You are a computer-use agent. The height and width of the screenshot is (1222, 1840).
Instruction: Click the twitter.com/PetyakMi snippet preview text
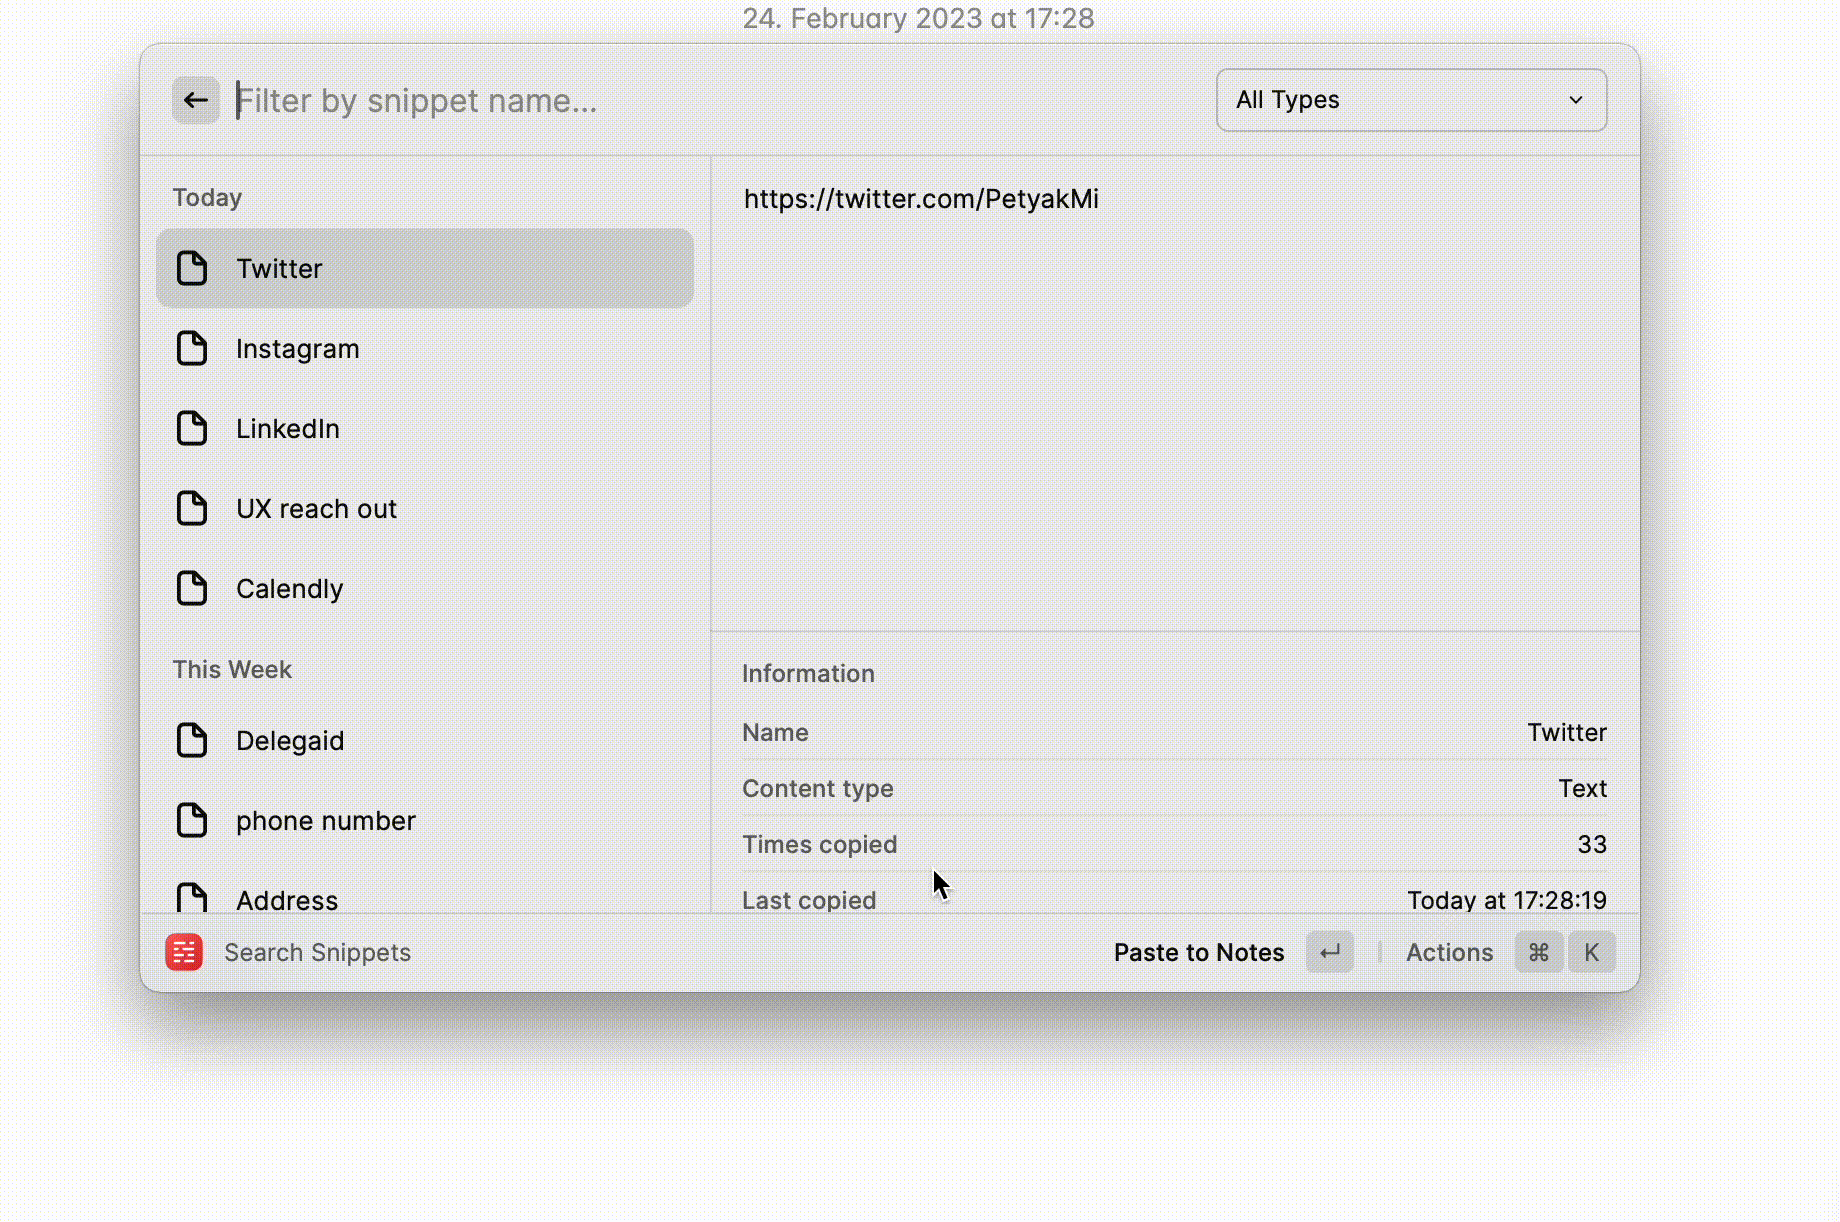pos(921,199)
